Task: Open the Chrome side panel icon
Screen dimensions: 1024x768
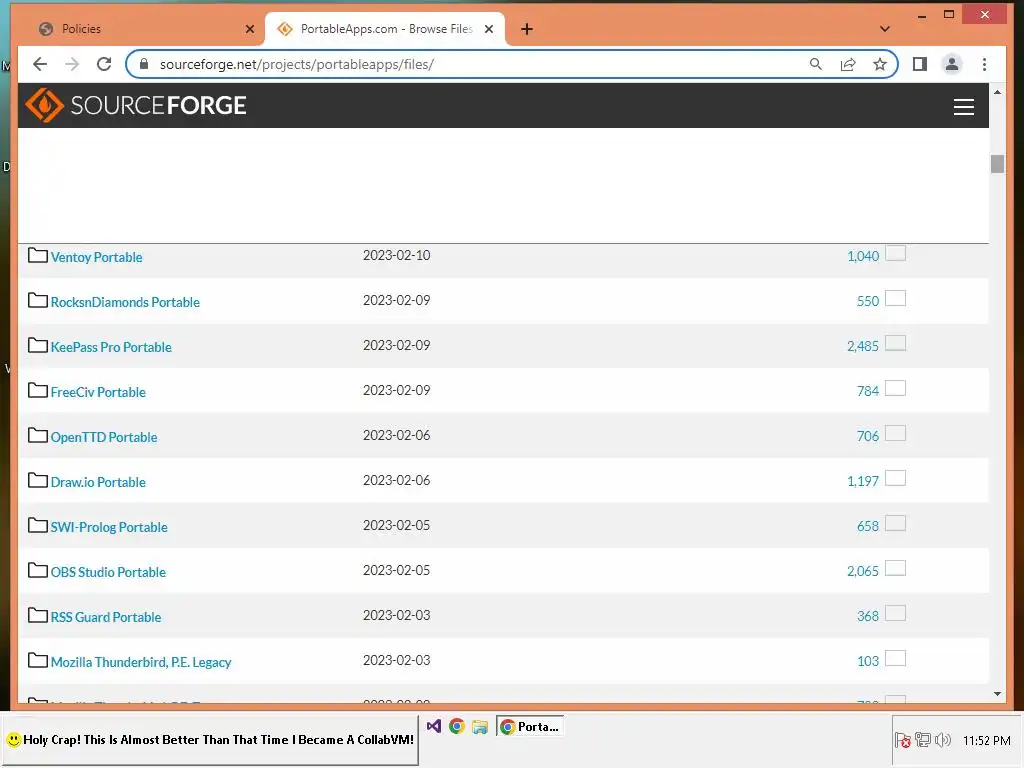Action: click(920, 64)
